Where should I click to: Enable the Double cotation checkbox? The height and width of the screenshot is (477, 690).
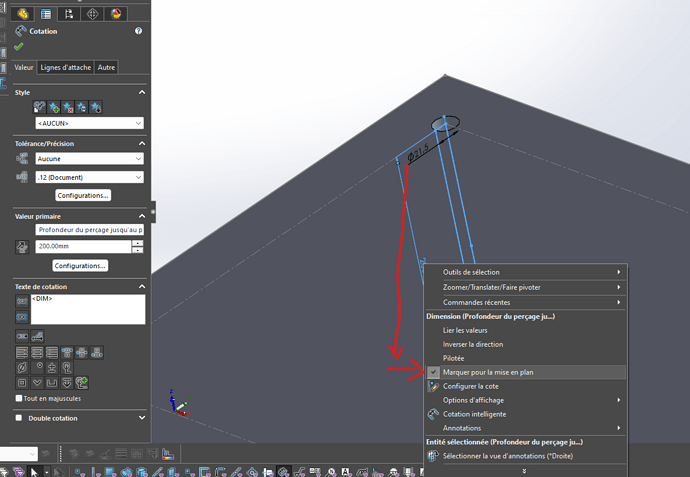click(x=19, y=418)
